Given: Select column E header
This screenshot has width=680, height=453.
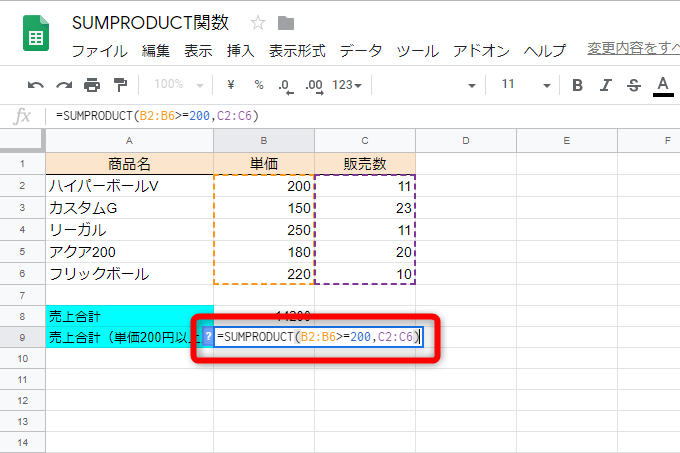Looking at the screenshot, I should click(x=567, y=141).
